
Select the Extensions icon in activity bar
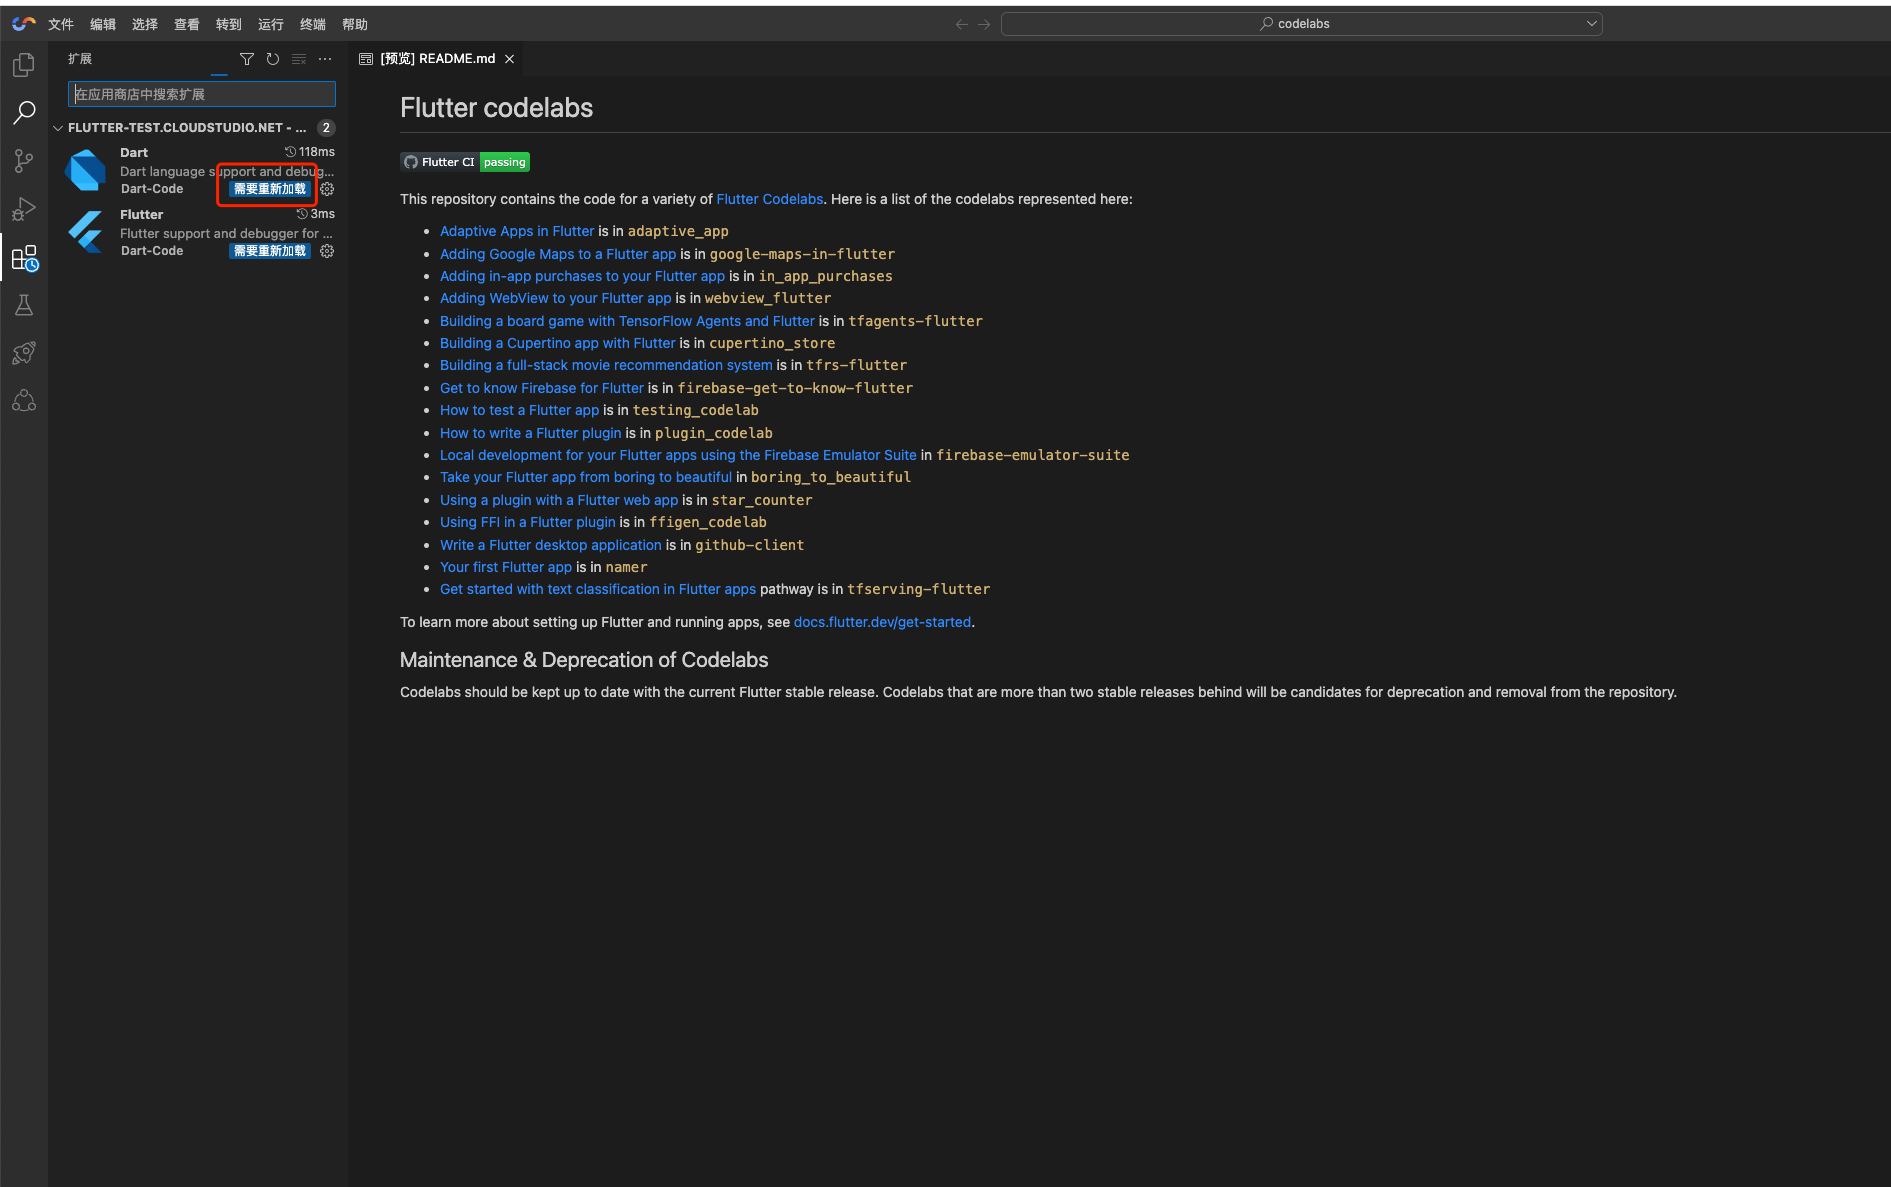24,258
